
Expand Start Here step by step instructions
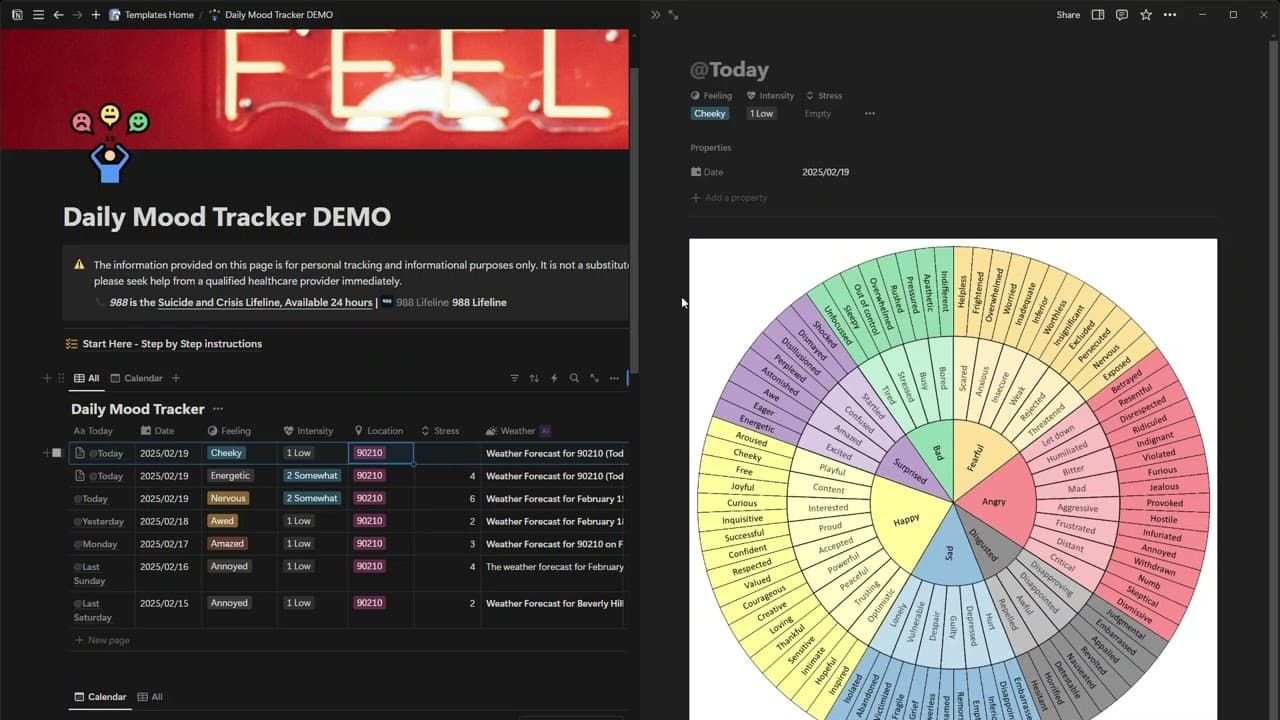coord(172,344)
